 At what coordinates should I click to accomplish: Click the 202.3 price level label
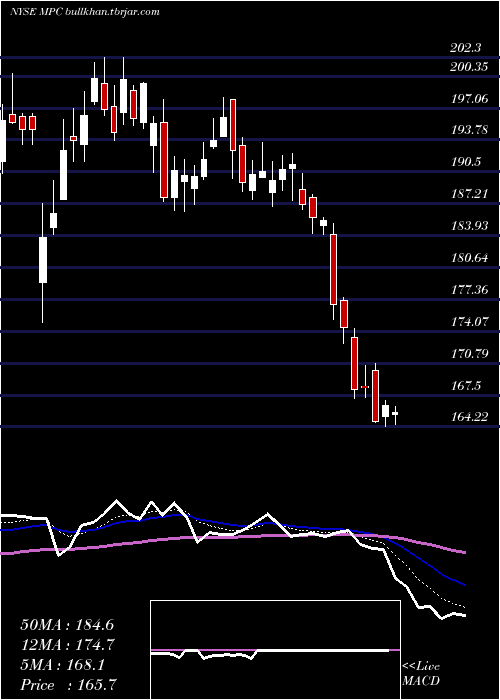466,48
